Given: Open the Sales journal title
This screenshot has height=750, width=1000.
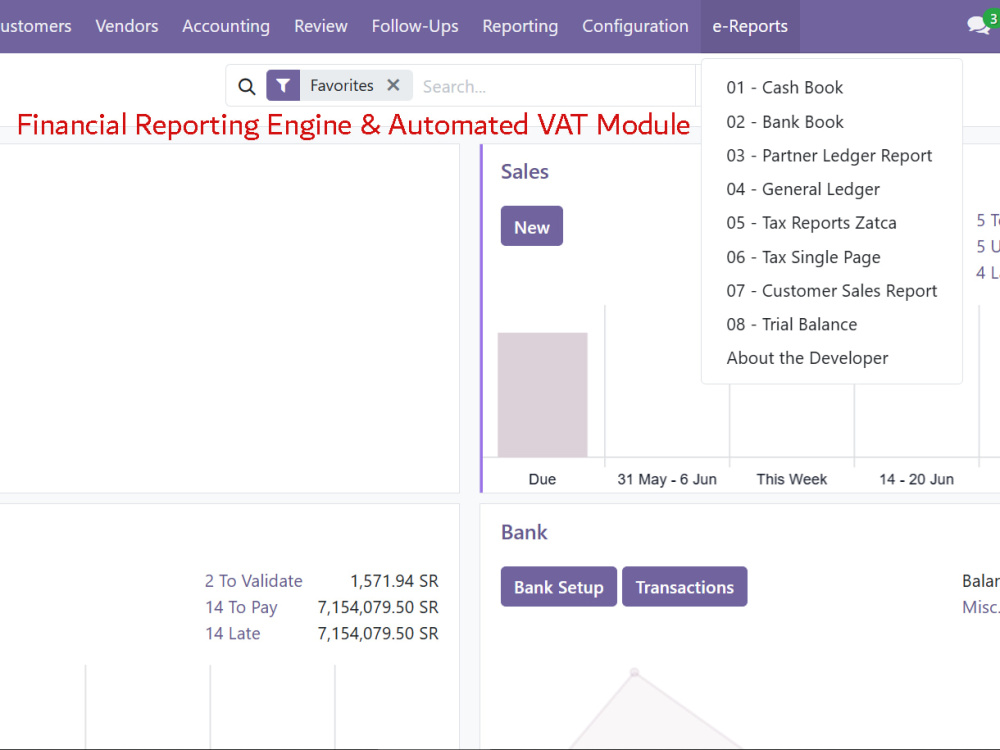Looking at the screenshot, I should [x=525, y=172].
